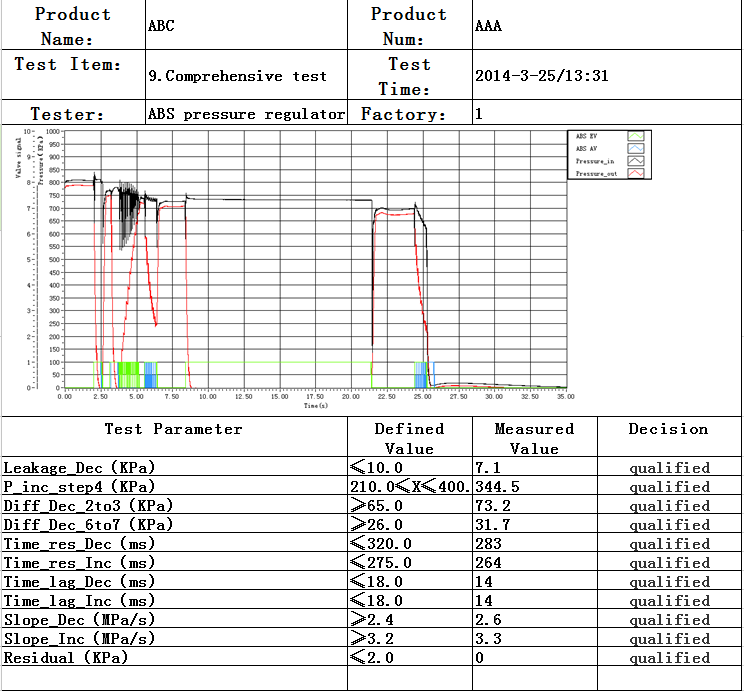The height and width of the screenshot is (691, 744).
Task: Select the ABS EV legend label
Action: [x=587, y=135]
